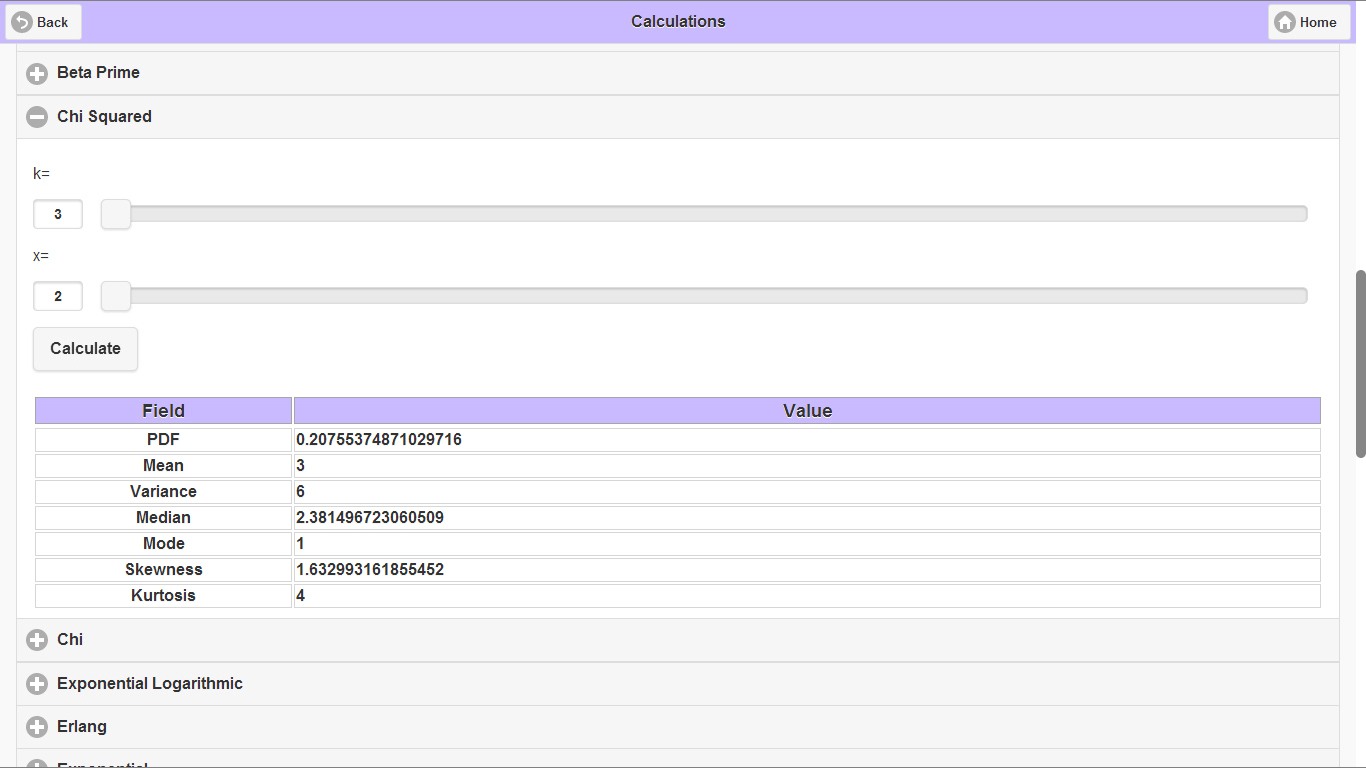The image size is (1366, 768).
Task: Click the Back arrow icon
Action: click(x=22, y=22)
